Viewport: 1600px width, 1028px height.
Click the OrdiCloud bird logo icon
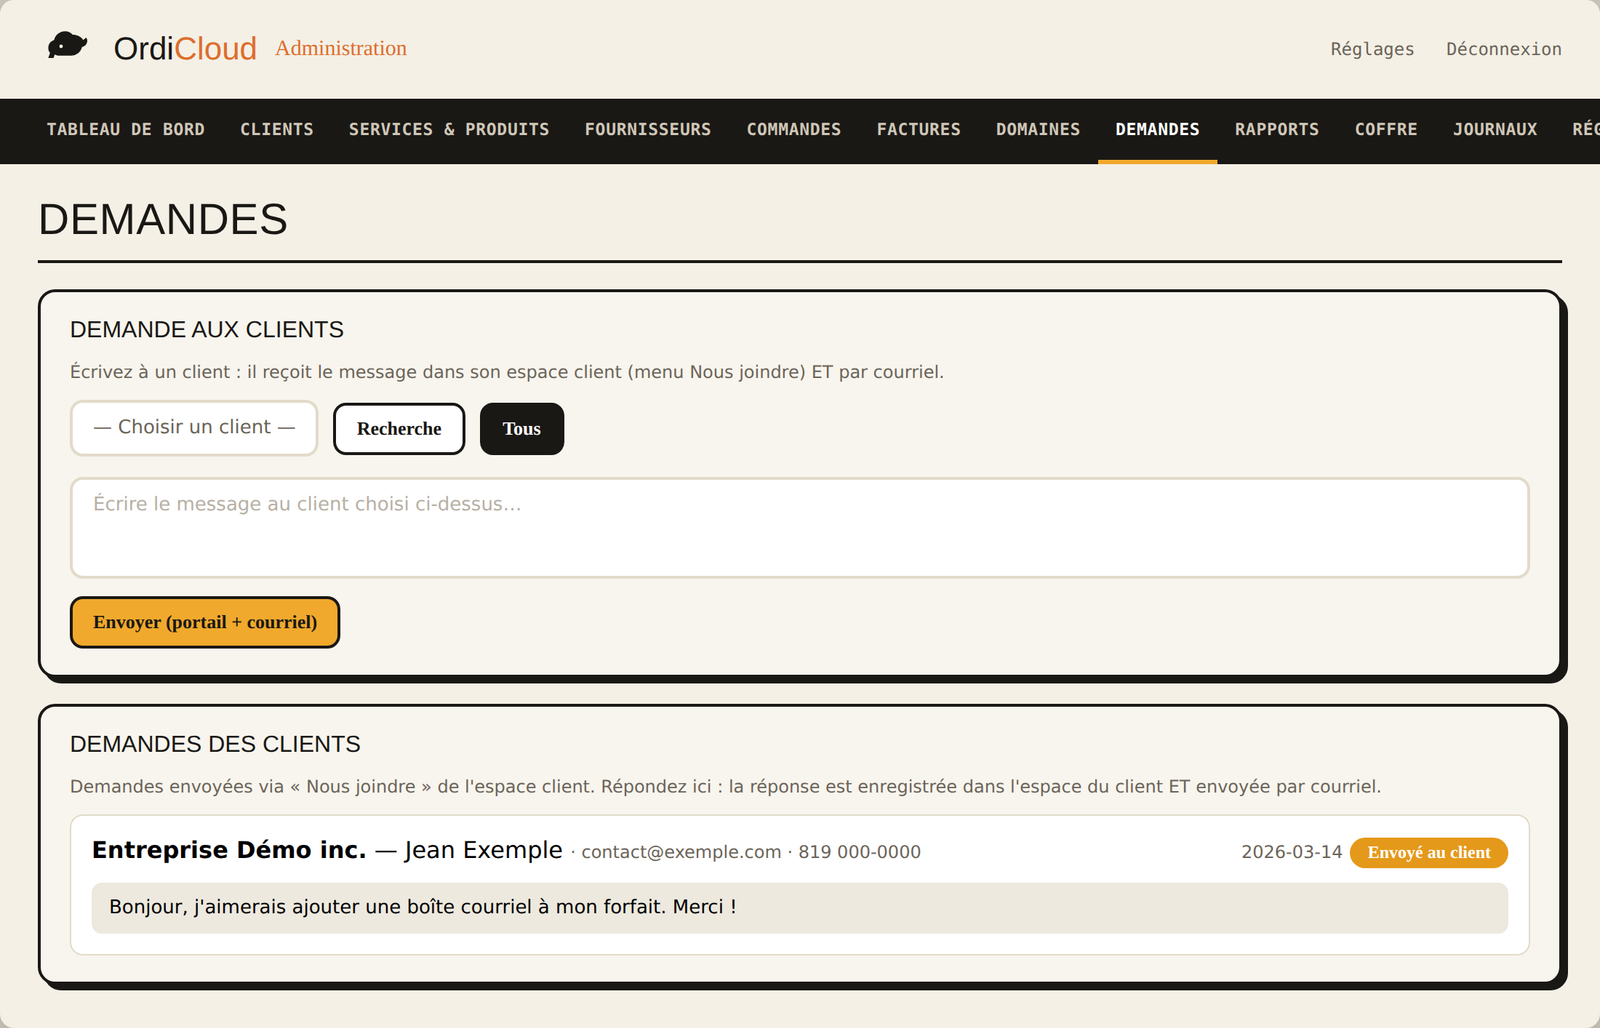pos(68,46)
